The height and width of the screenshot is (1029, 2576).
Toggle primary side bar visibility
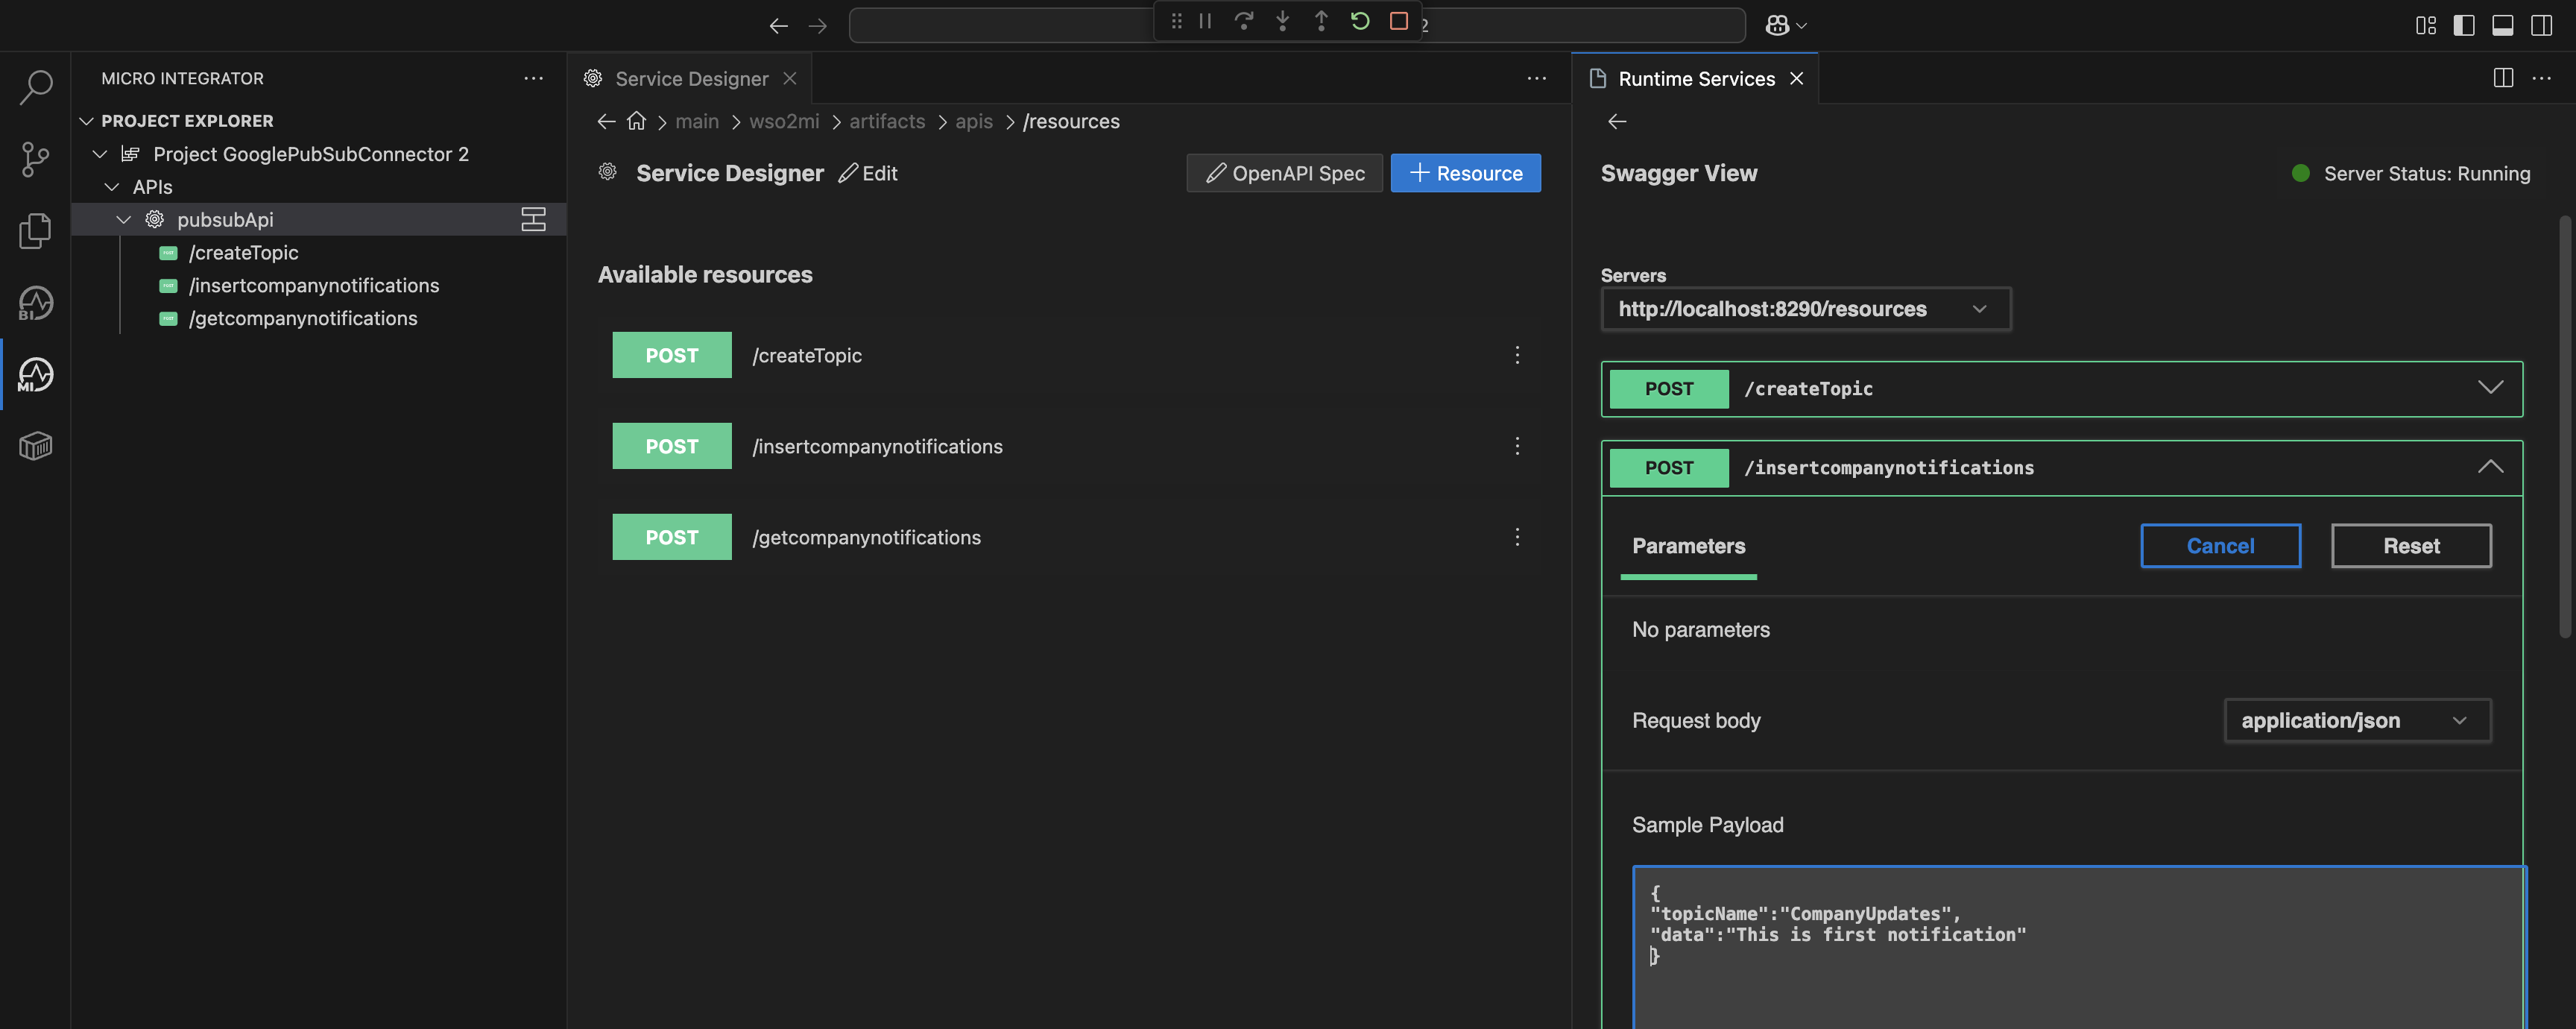(x=2464, y=26)
